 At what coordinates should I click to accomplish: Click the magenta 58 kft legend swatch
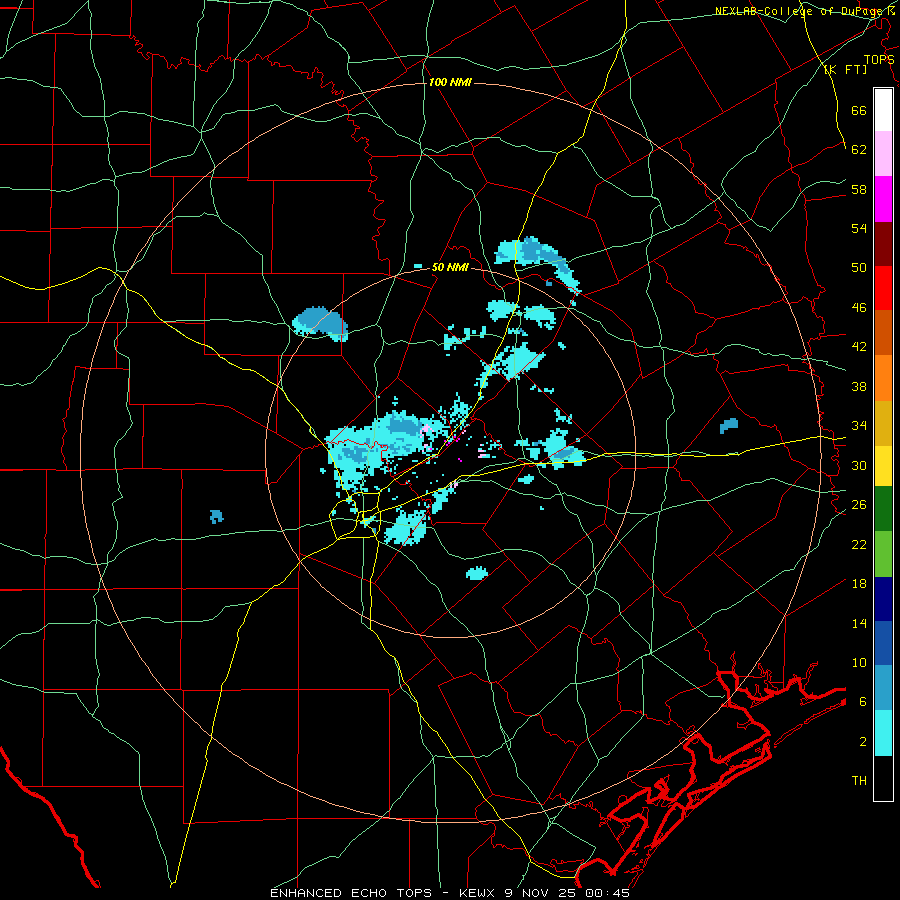(x=883, y=199)
